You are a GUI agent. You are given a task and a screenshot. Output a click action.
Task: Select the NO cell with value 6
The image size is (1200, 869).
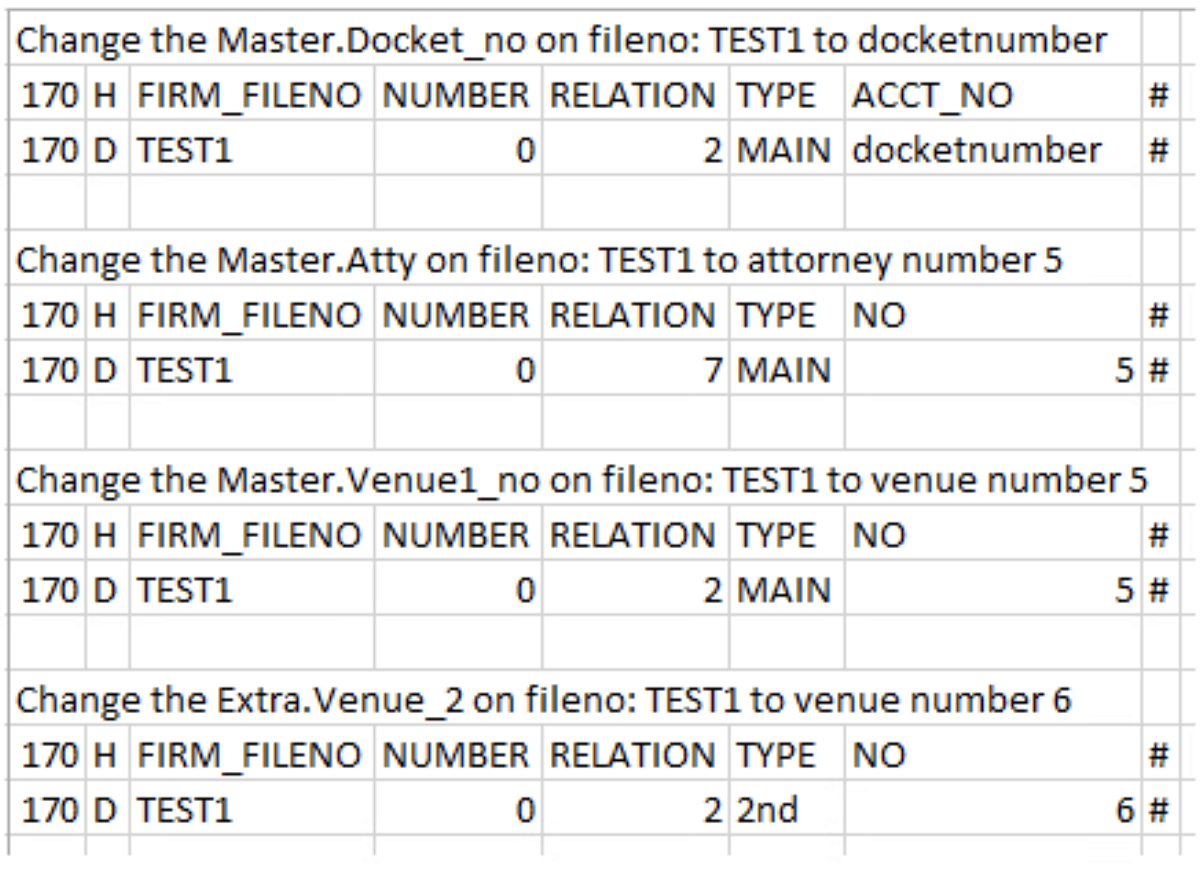pyautogui.click(x=1125, y=810)
